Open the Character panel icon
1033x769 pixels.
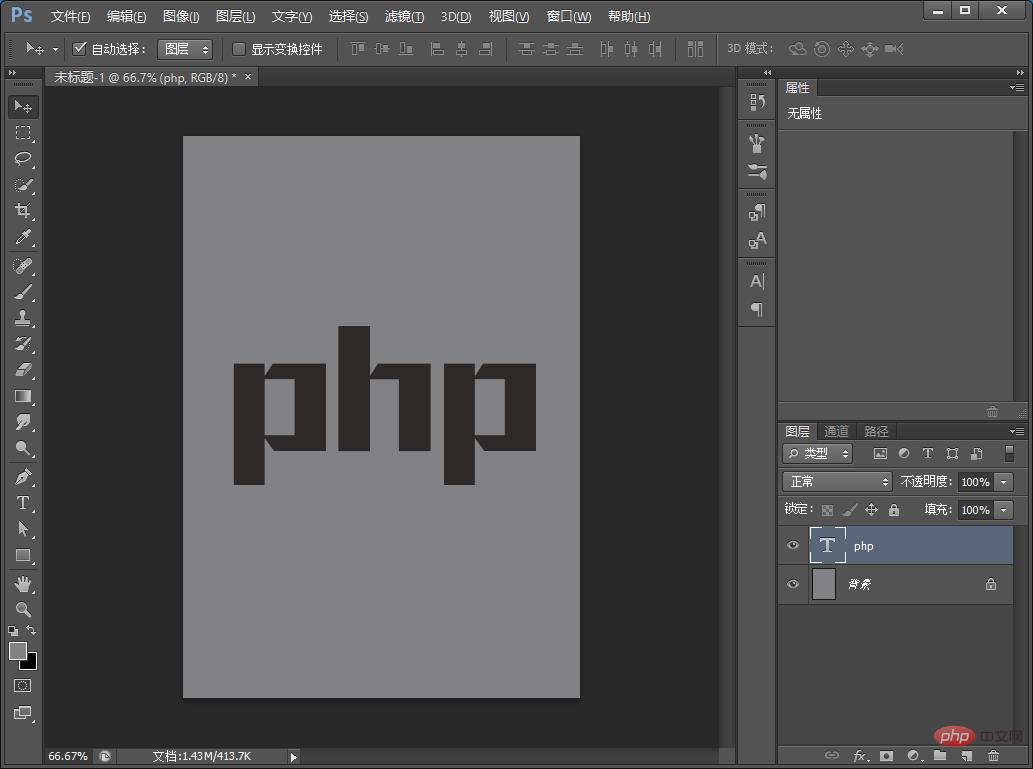point(757,282)
